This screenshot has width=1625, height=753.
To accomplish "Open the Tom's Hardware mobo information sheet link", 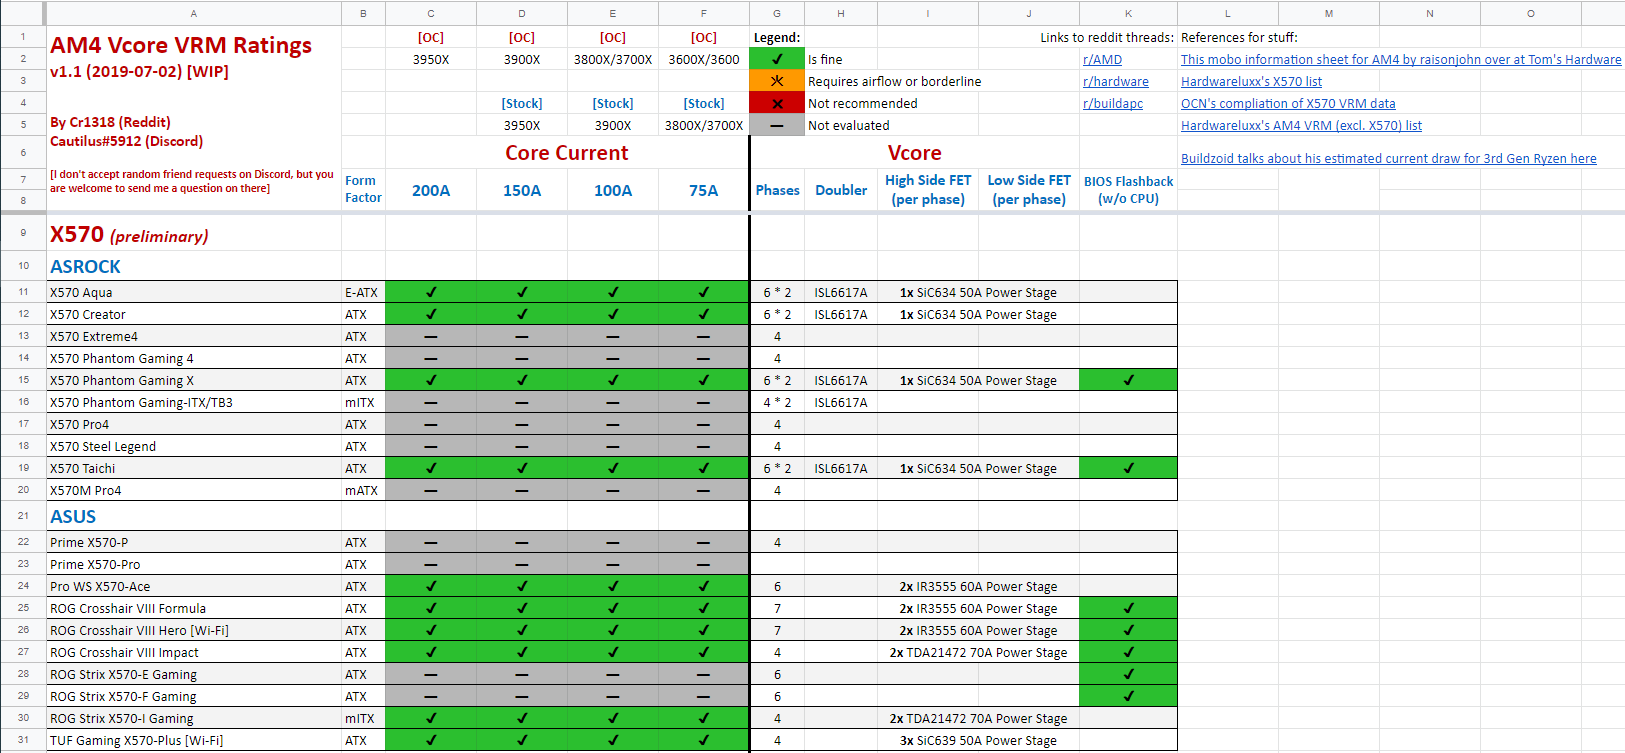I will pyautogui.click(x=1401, y=59).
